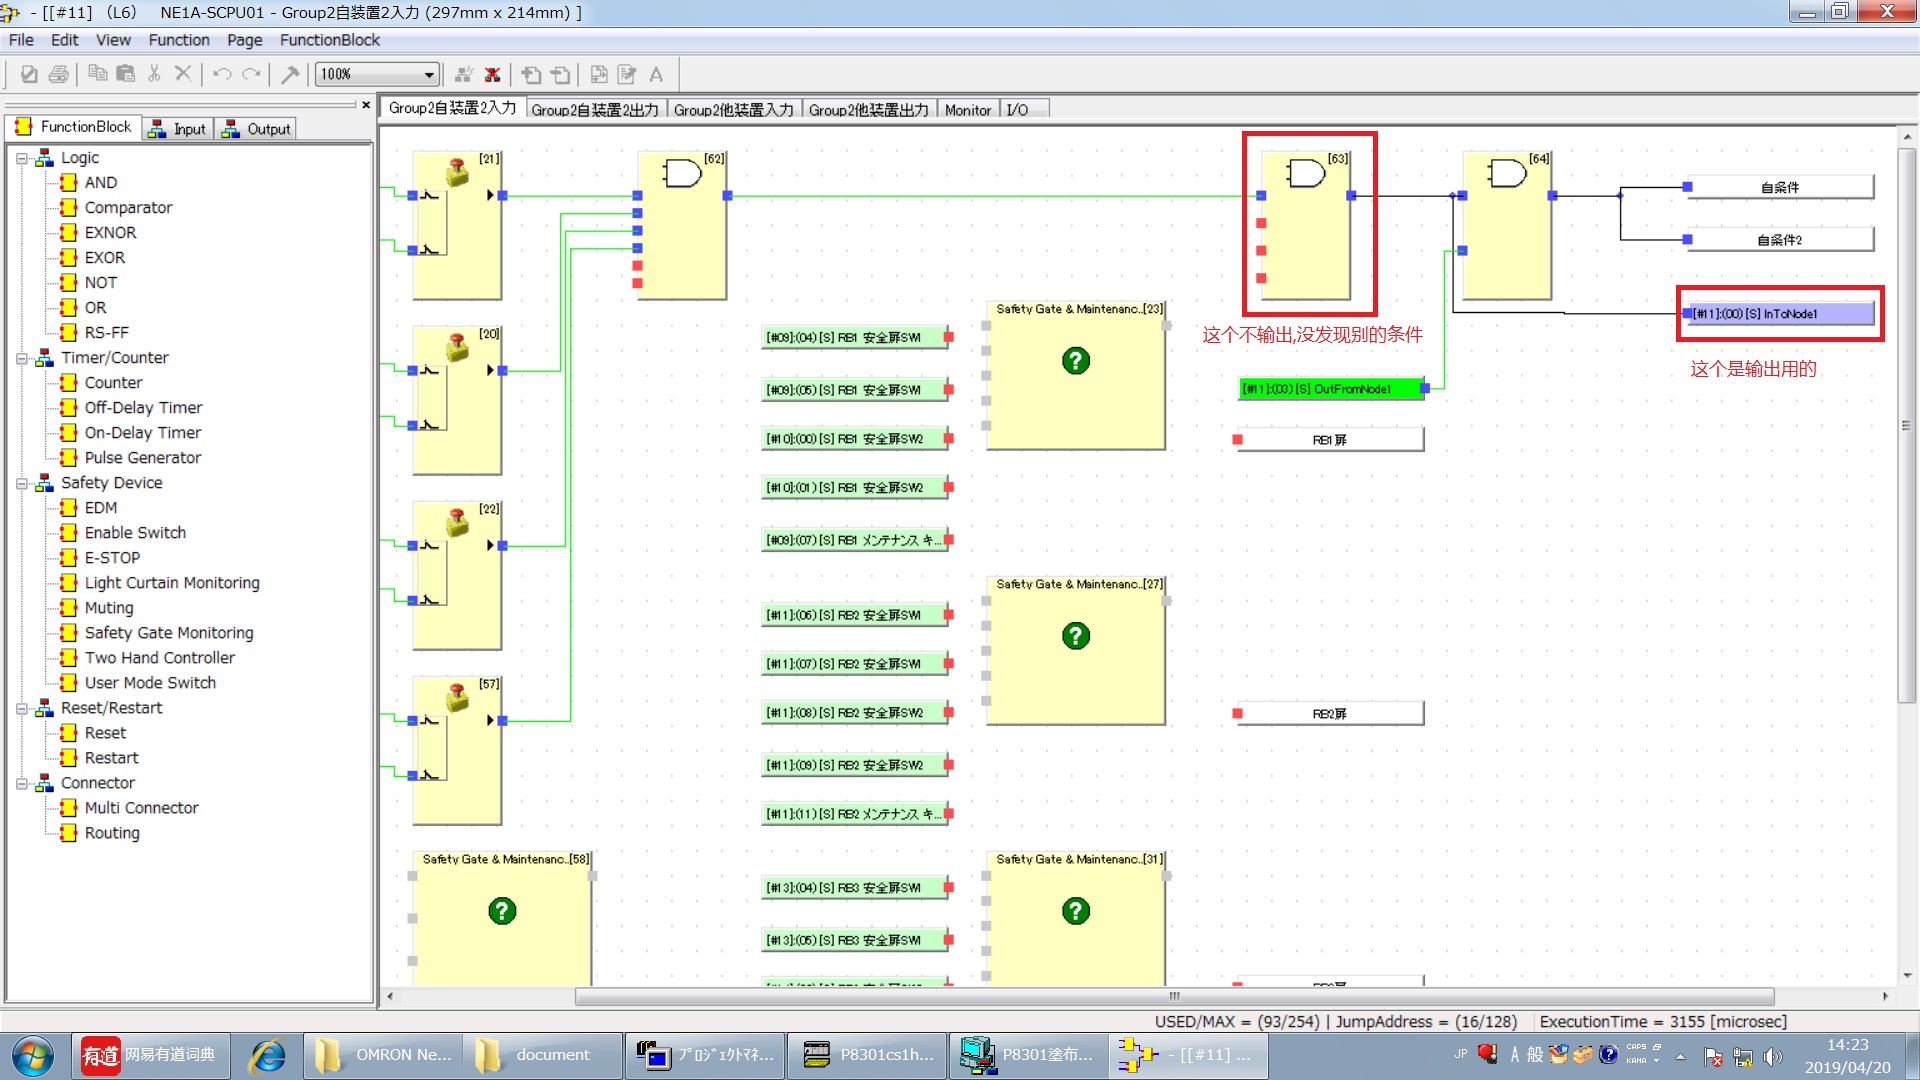Click the hammer build icon
Image resolution: width=1920 pixels, height=1080 pixels.
pyautogui.click(x=290, y=74)
